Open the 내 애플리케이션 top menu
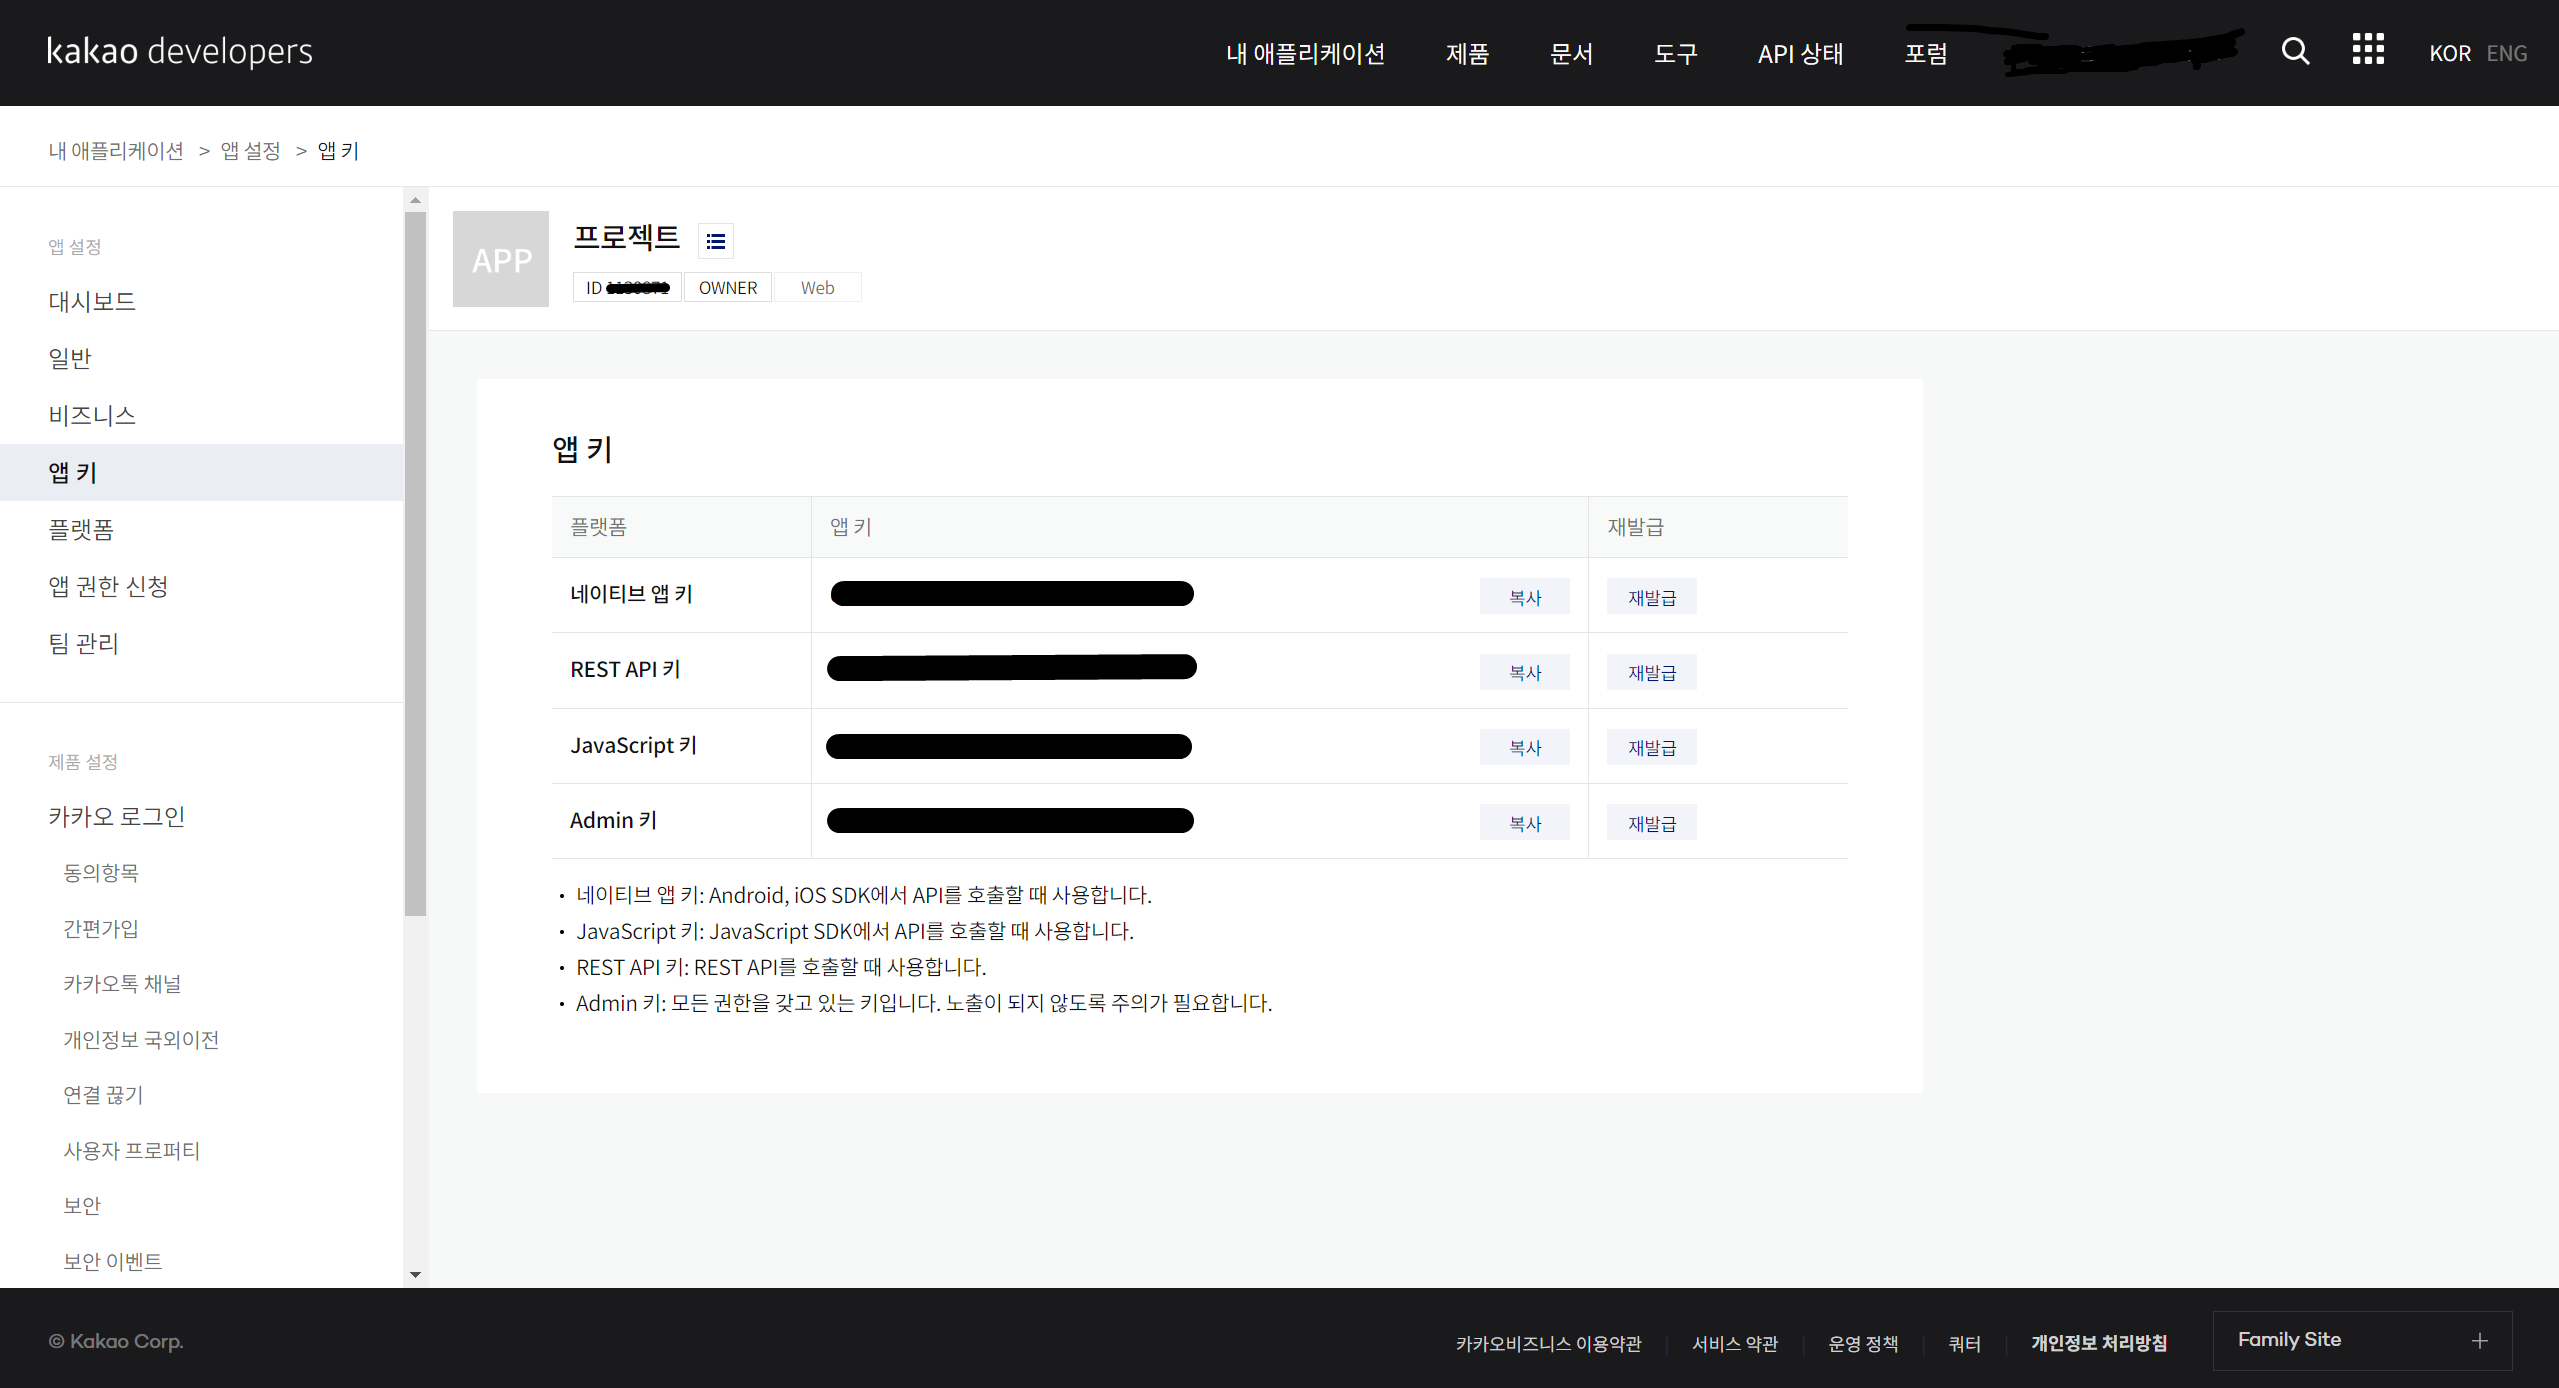The image size is (2559, 1388). click(x=1305, y=54)
